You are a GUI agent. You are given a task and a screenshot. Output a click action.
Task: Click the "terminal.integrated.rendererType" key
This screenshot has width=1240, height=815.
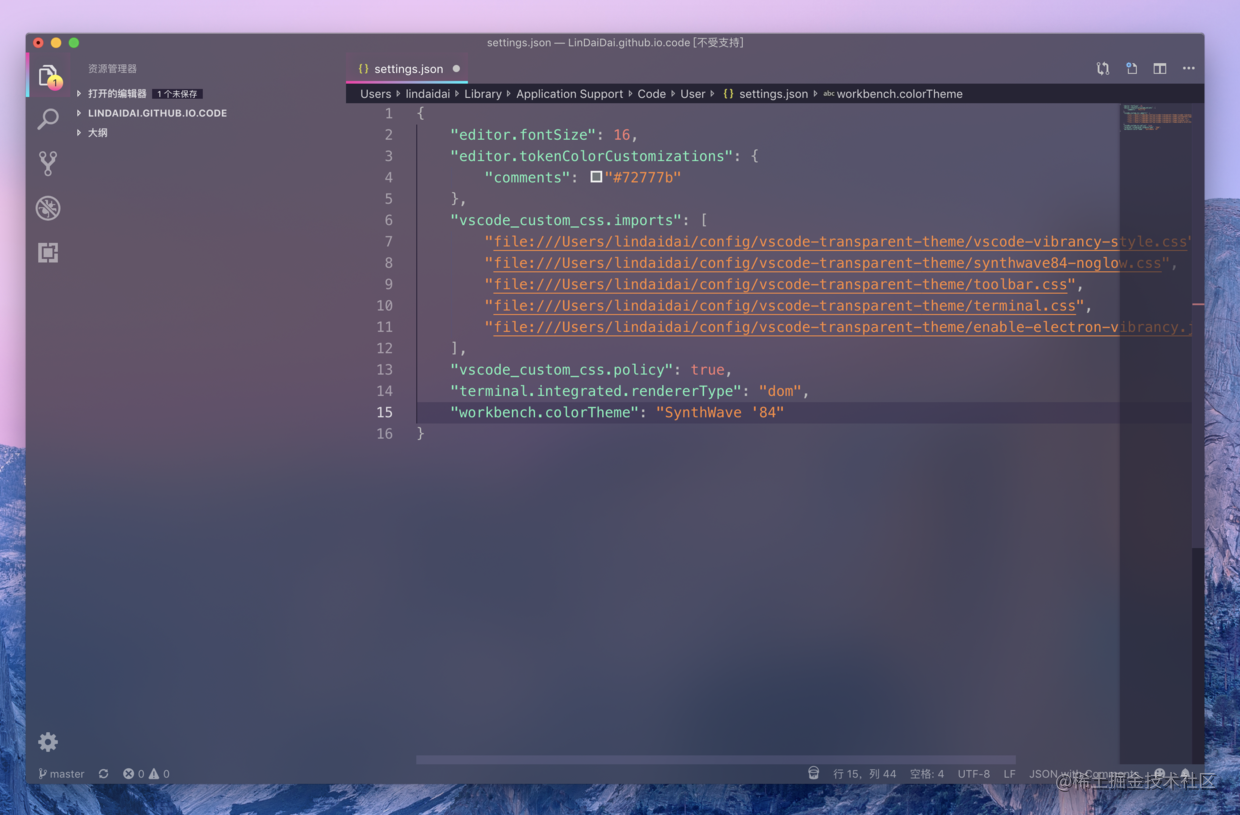pos(596,391)
